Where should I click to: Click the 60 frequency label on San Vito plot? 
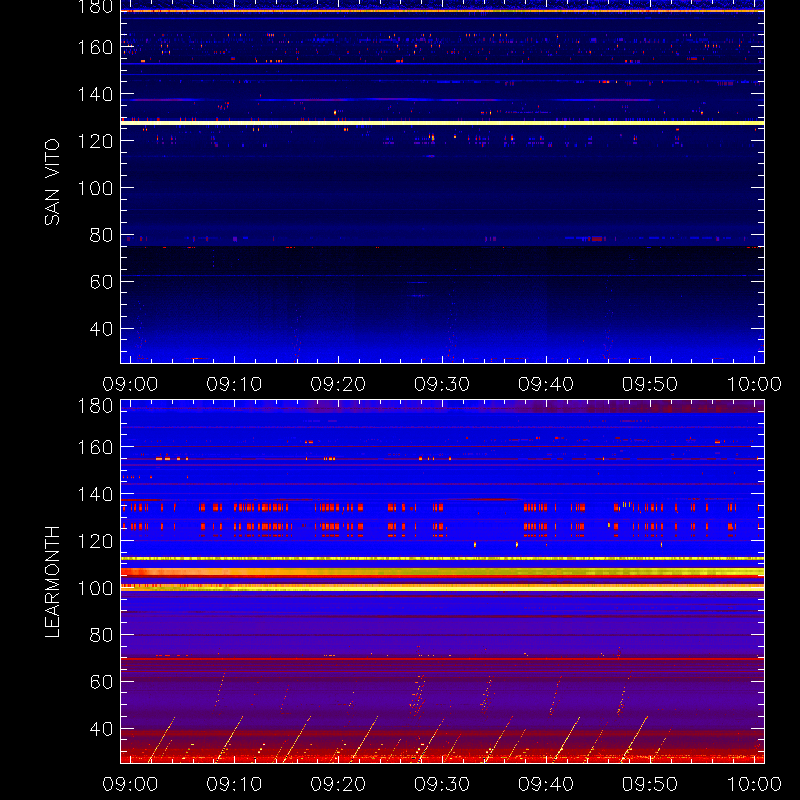101,282
